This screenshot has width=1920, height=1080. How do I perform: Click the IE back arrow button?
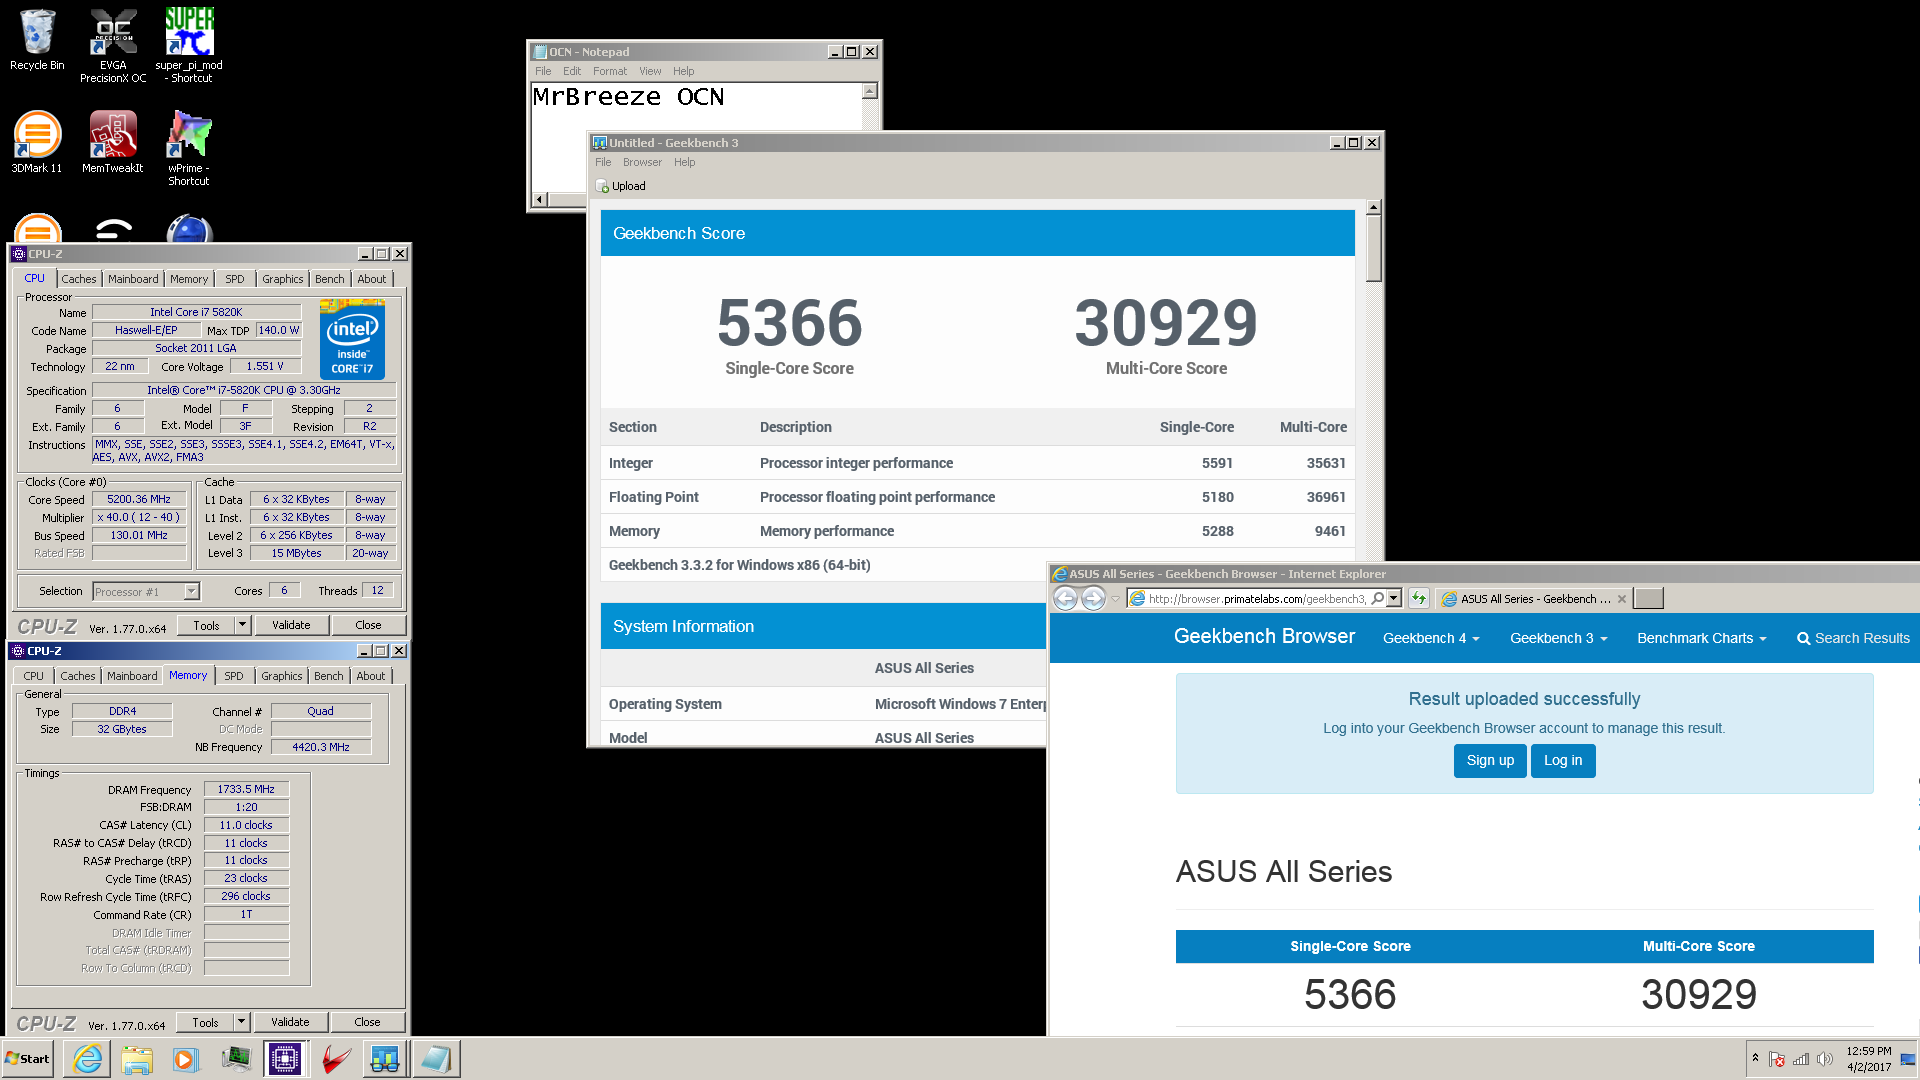[x=1065, y=598]
